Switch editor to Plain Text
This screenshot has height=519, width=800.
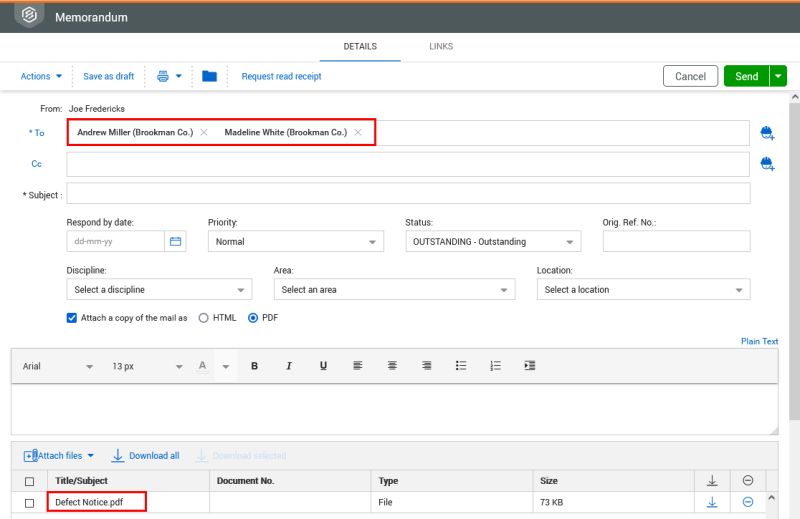tap(759, 341)
